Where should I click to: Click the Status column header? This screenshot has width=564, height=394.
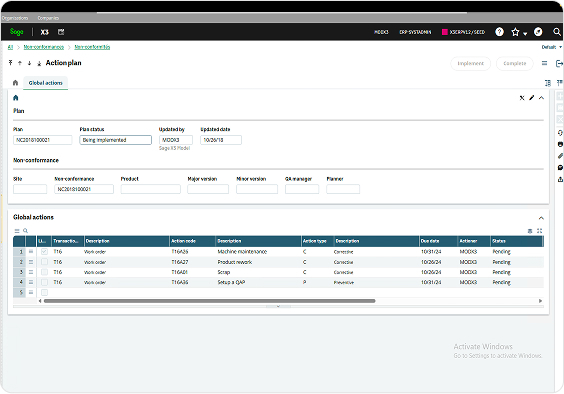517,241
